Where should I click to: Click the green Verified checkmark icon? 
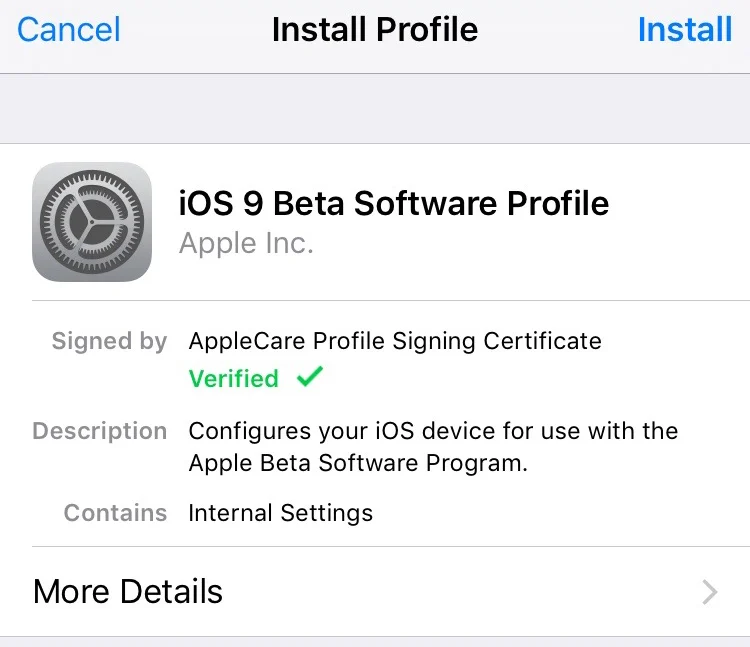(x=310, y=378)
